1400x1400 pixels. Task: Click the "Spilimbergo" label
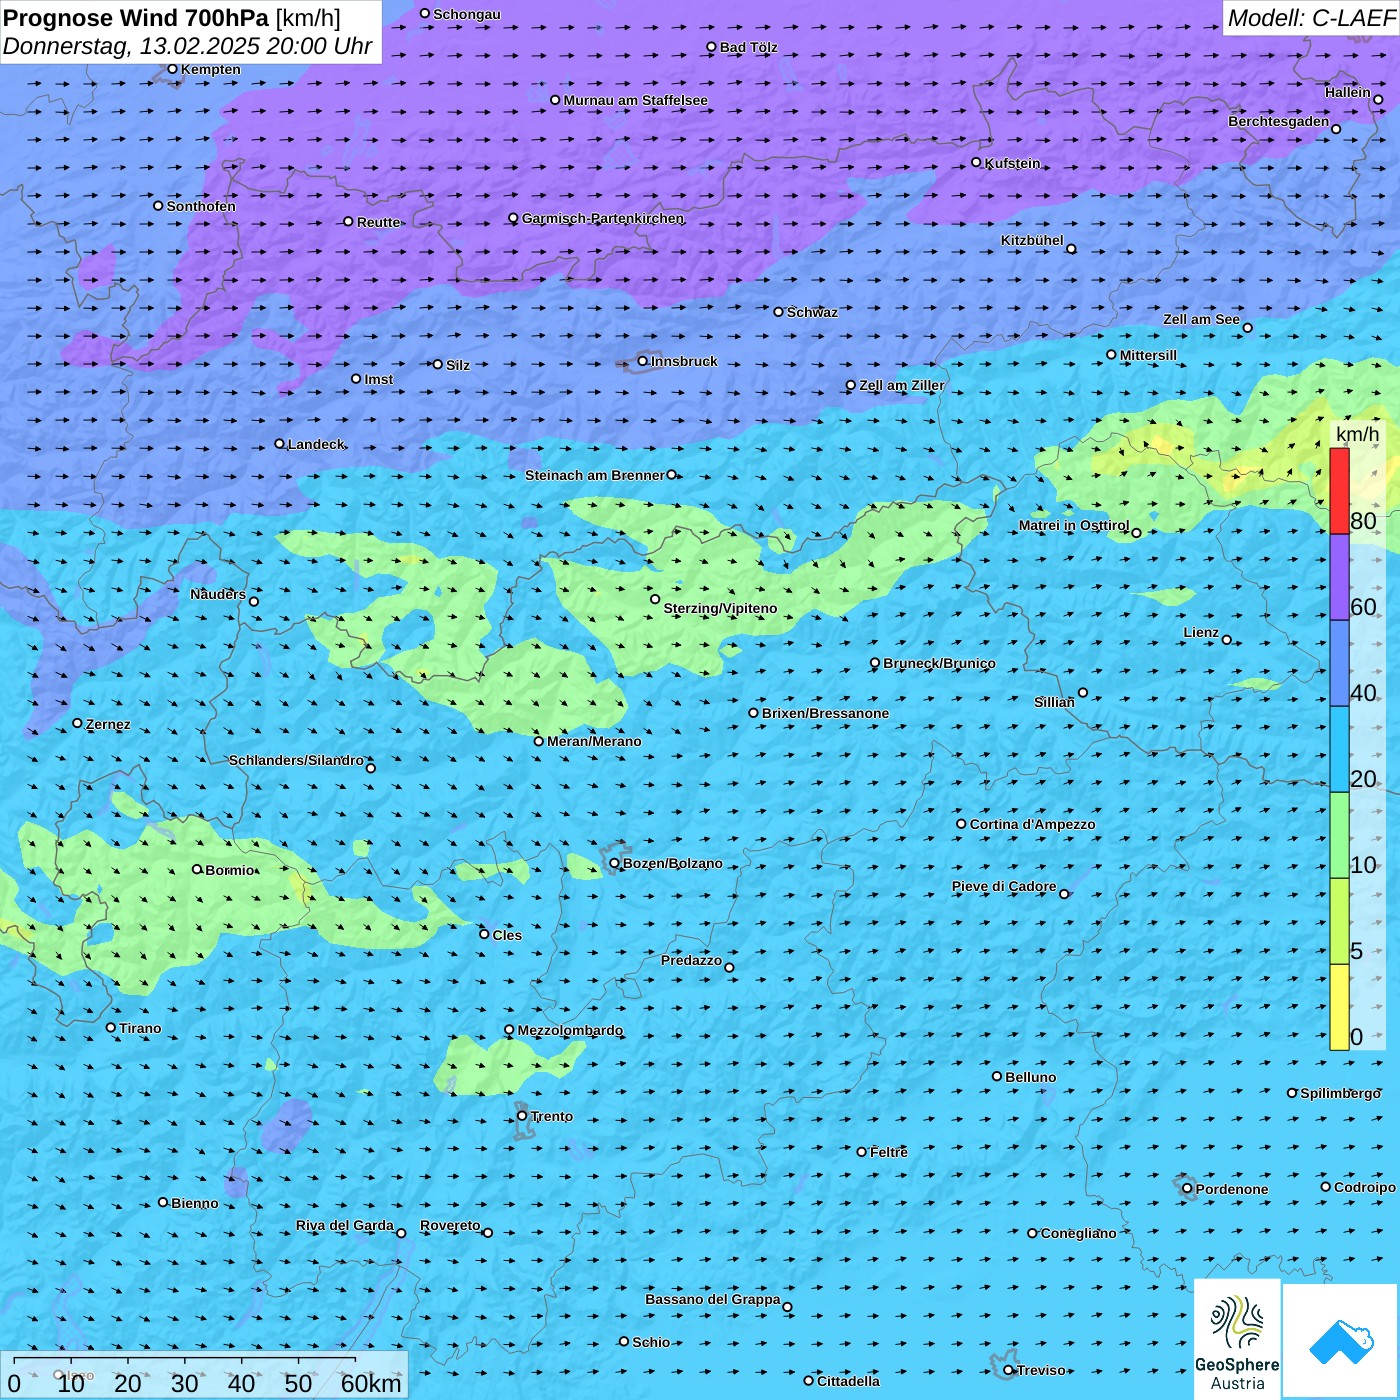[x=1340, y=1093]
